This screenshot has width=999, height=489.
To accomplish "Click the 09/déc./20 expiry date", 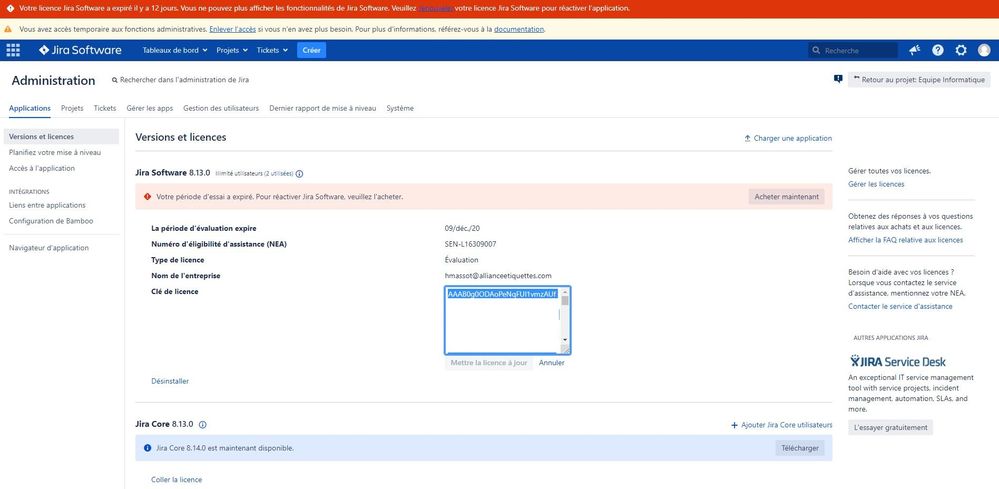I will [x=462, y=229].
